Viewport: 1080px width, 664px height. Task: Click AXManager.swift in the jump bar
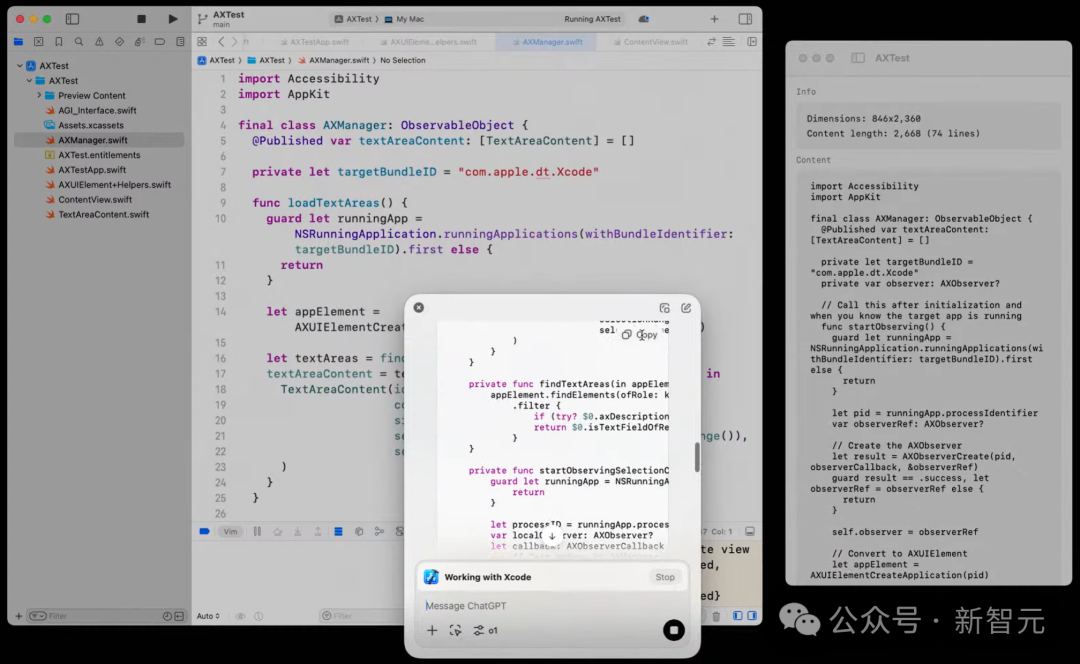[x=333, y=61]
